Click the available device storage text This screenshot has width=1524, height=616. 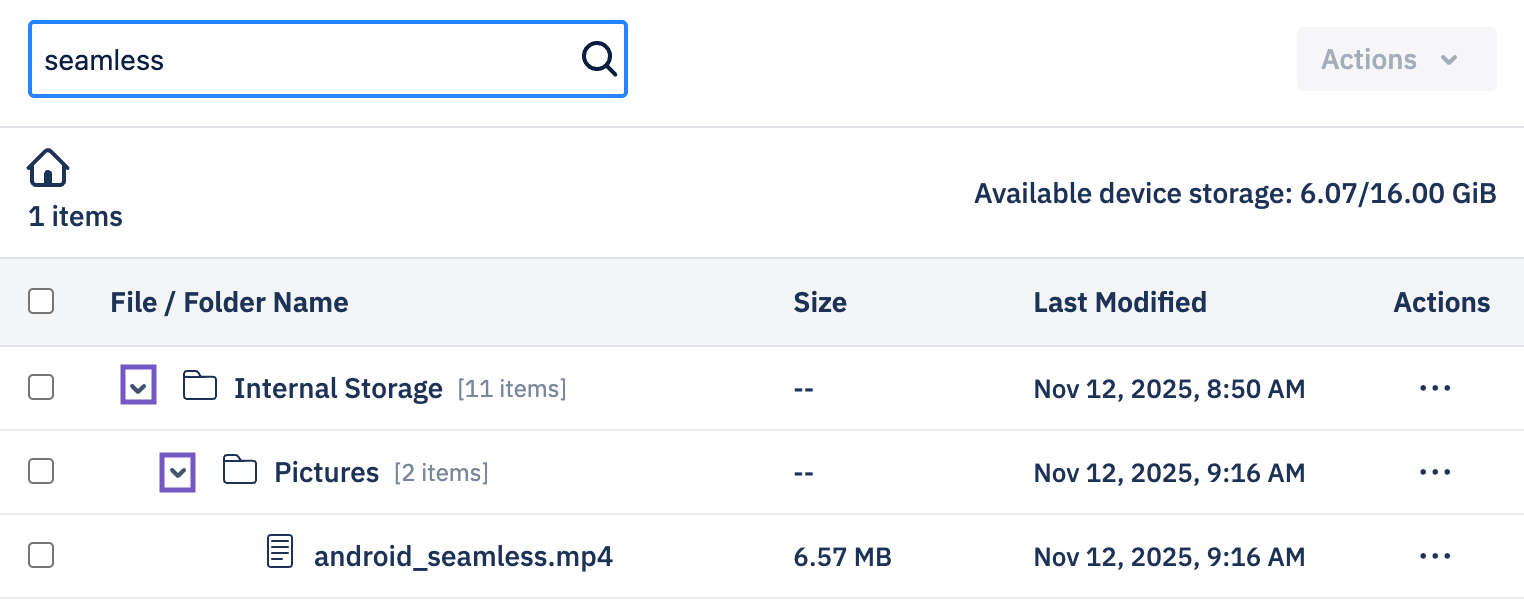(1235, 193)
